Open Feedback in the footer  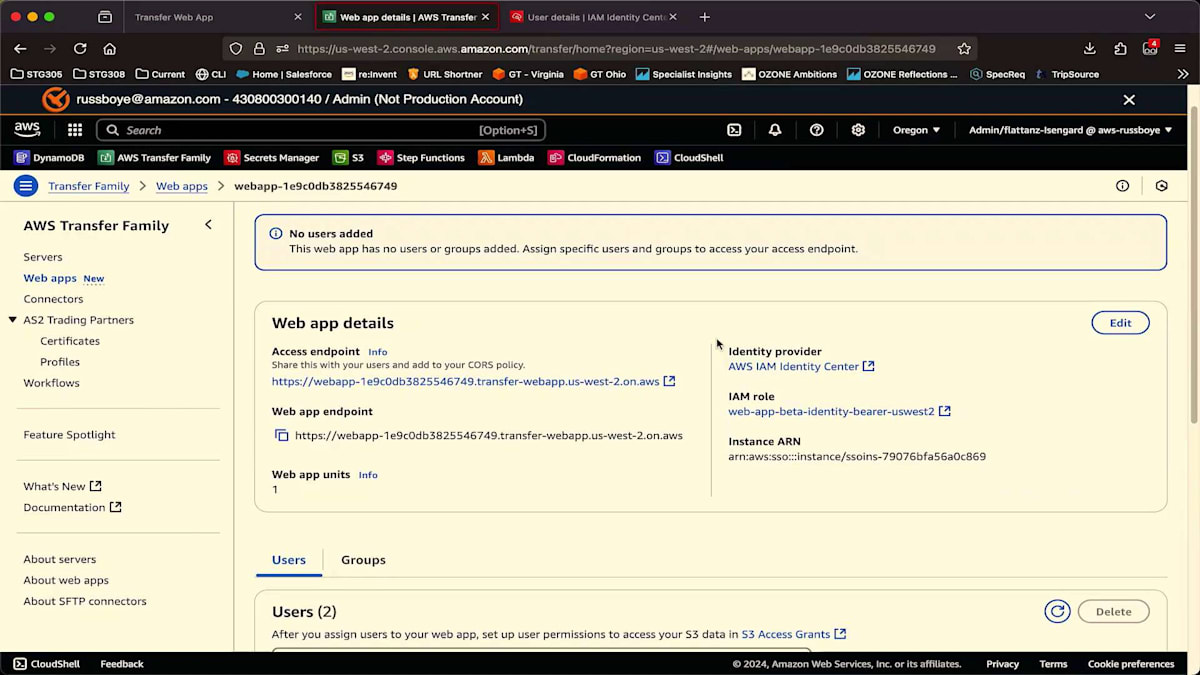(122, 664)
